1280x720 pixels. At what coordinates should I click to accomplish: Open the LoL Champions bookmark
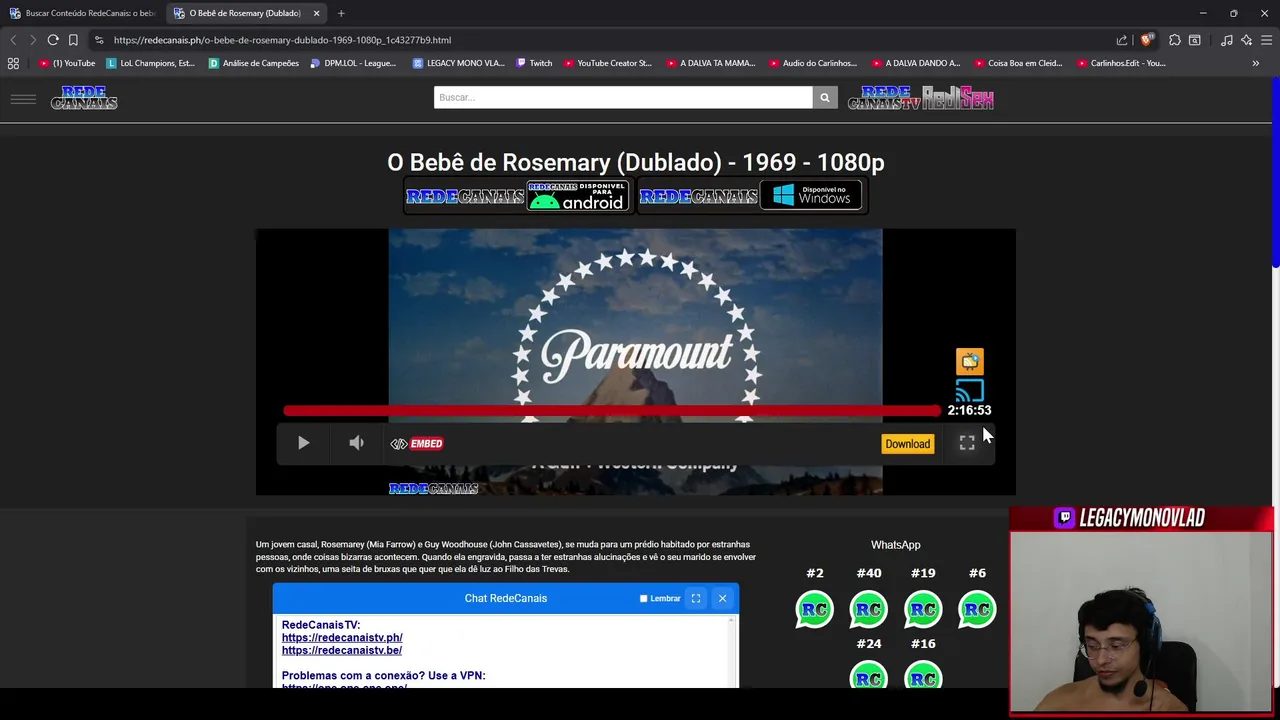151,63
